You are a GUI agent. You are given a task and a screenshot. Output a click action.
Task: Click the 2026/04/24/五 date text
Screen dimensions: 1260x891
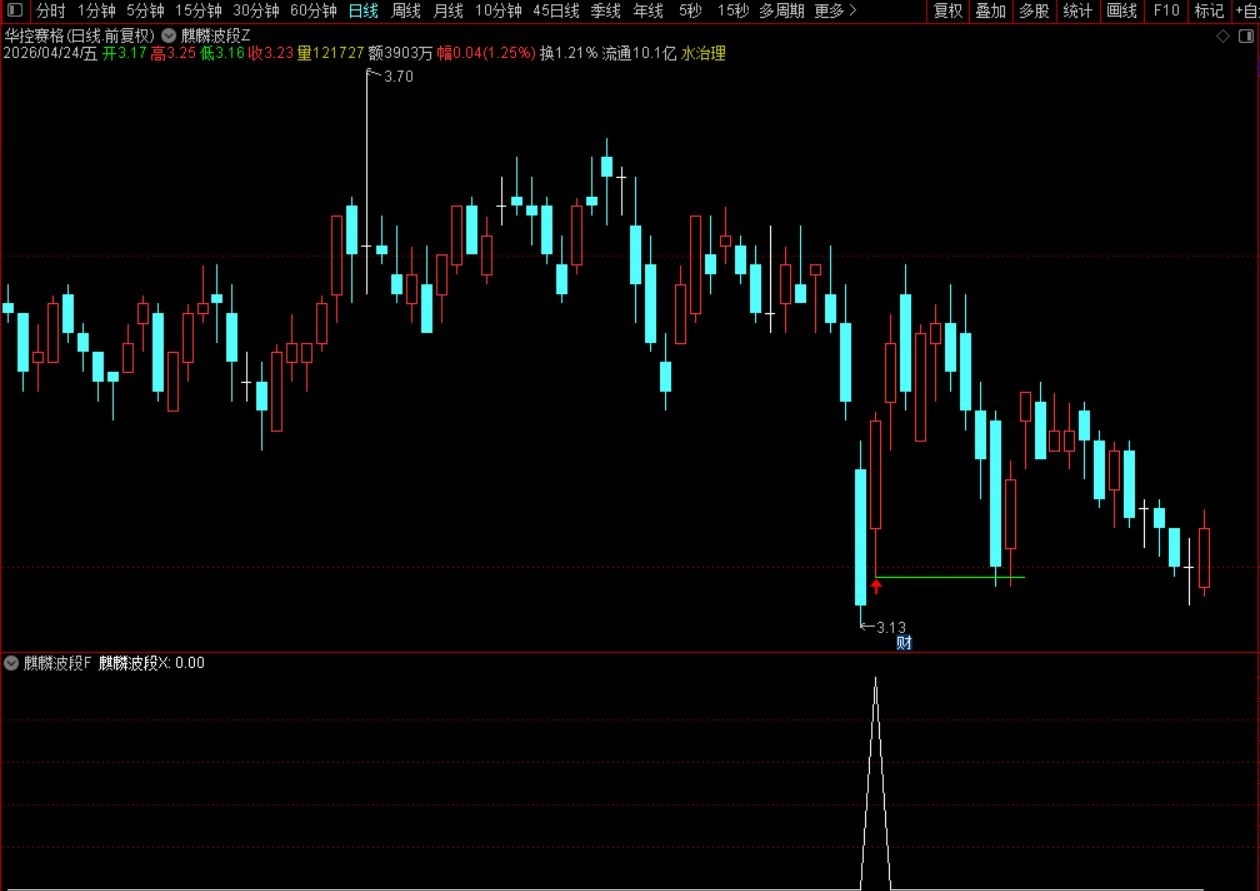tap(51, 54)
